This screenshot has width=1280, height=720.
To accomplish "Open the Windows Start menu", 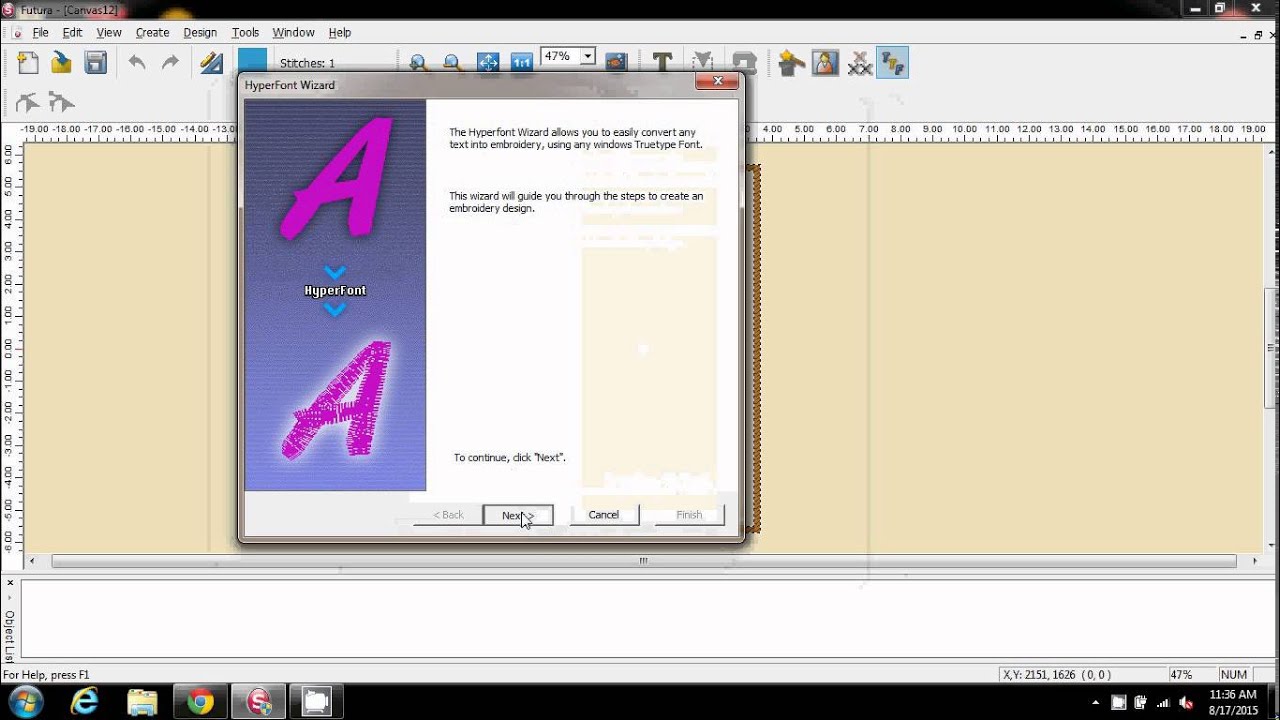I will tap(24, 702).
